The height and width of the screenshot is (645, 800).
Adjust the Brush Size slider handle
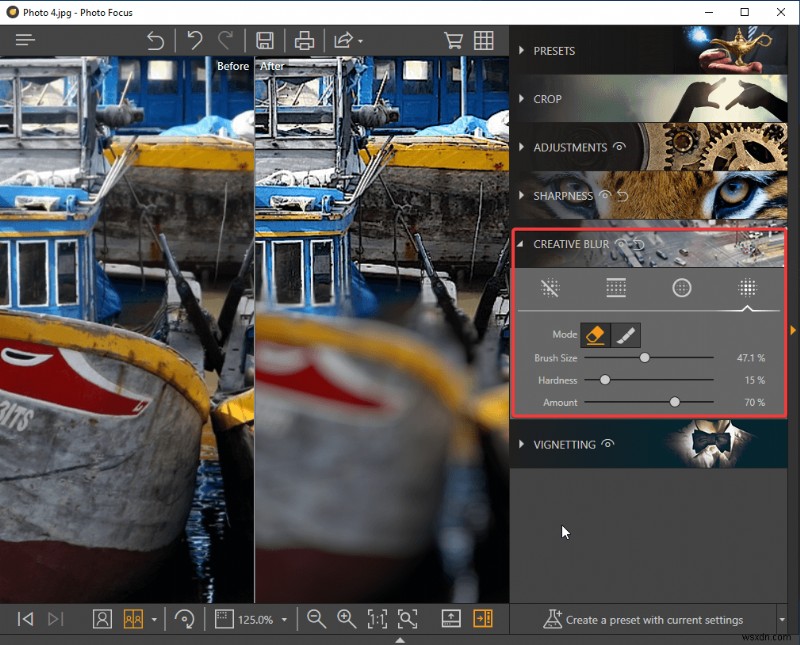click(x=644, y=358)
